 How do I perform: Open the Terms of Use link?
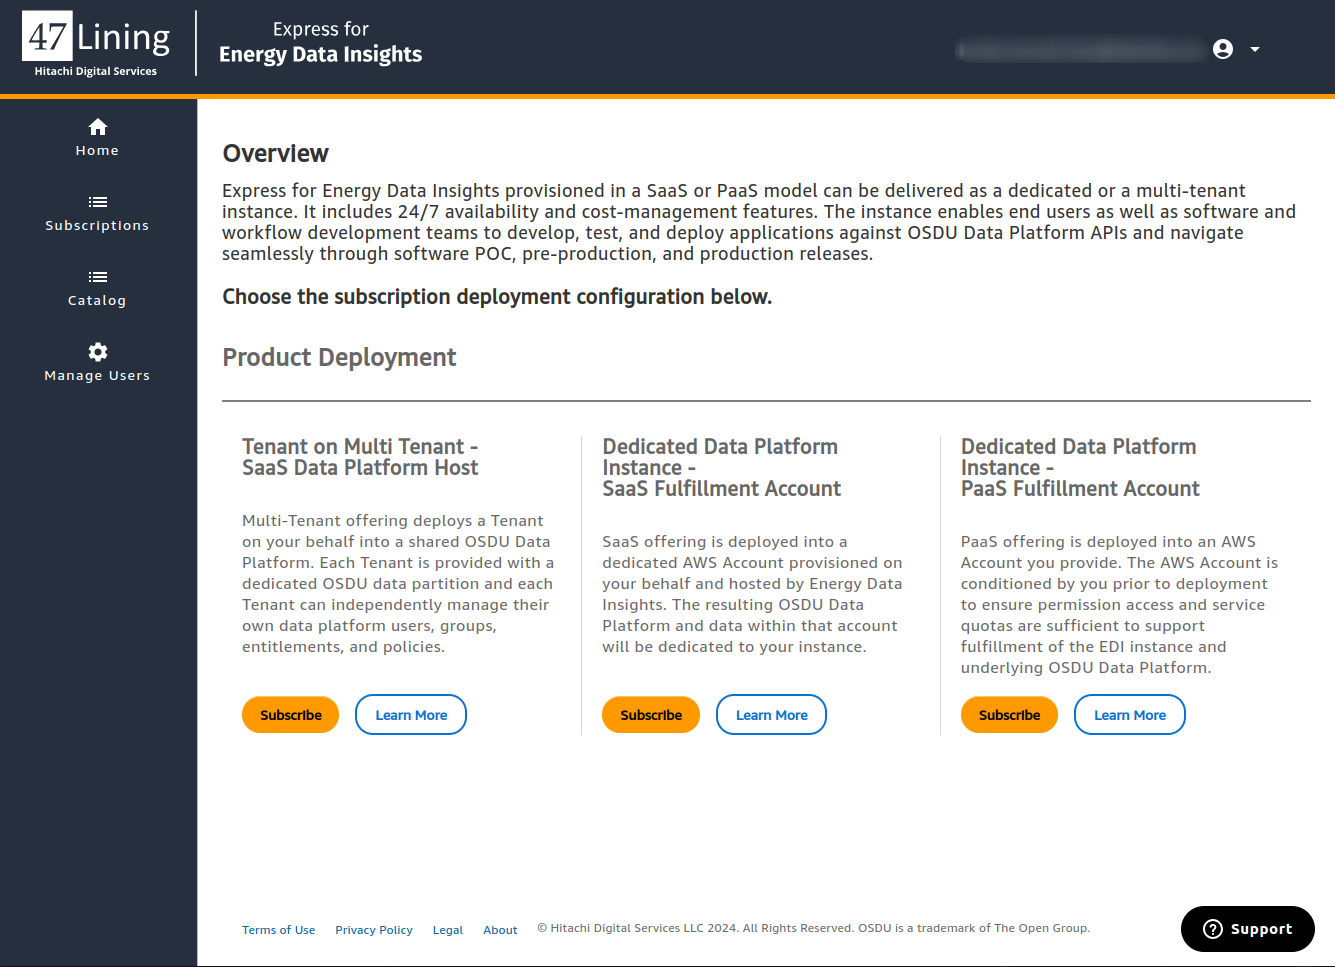278,930
